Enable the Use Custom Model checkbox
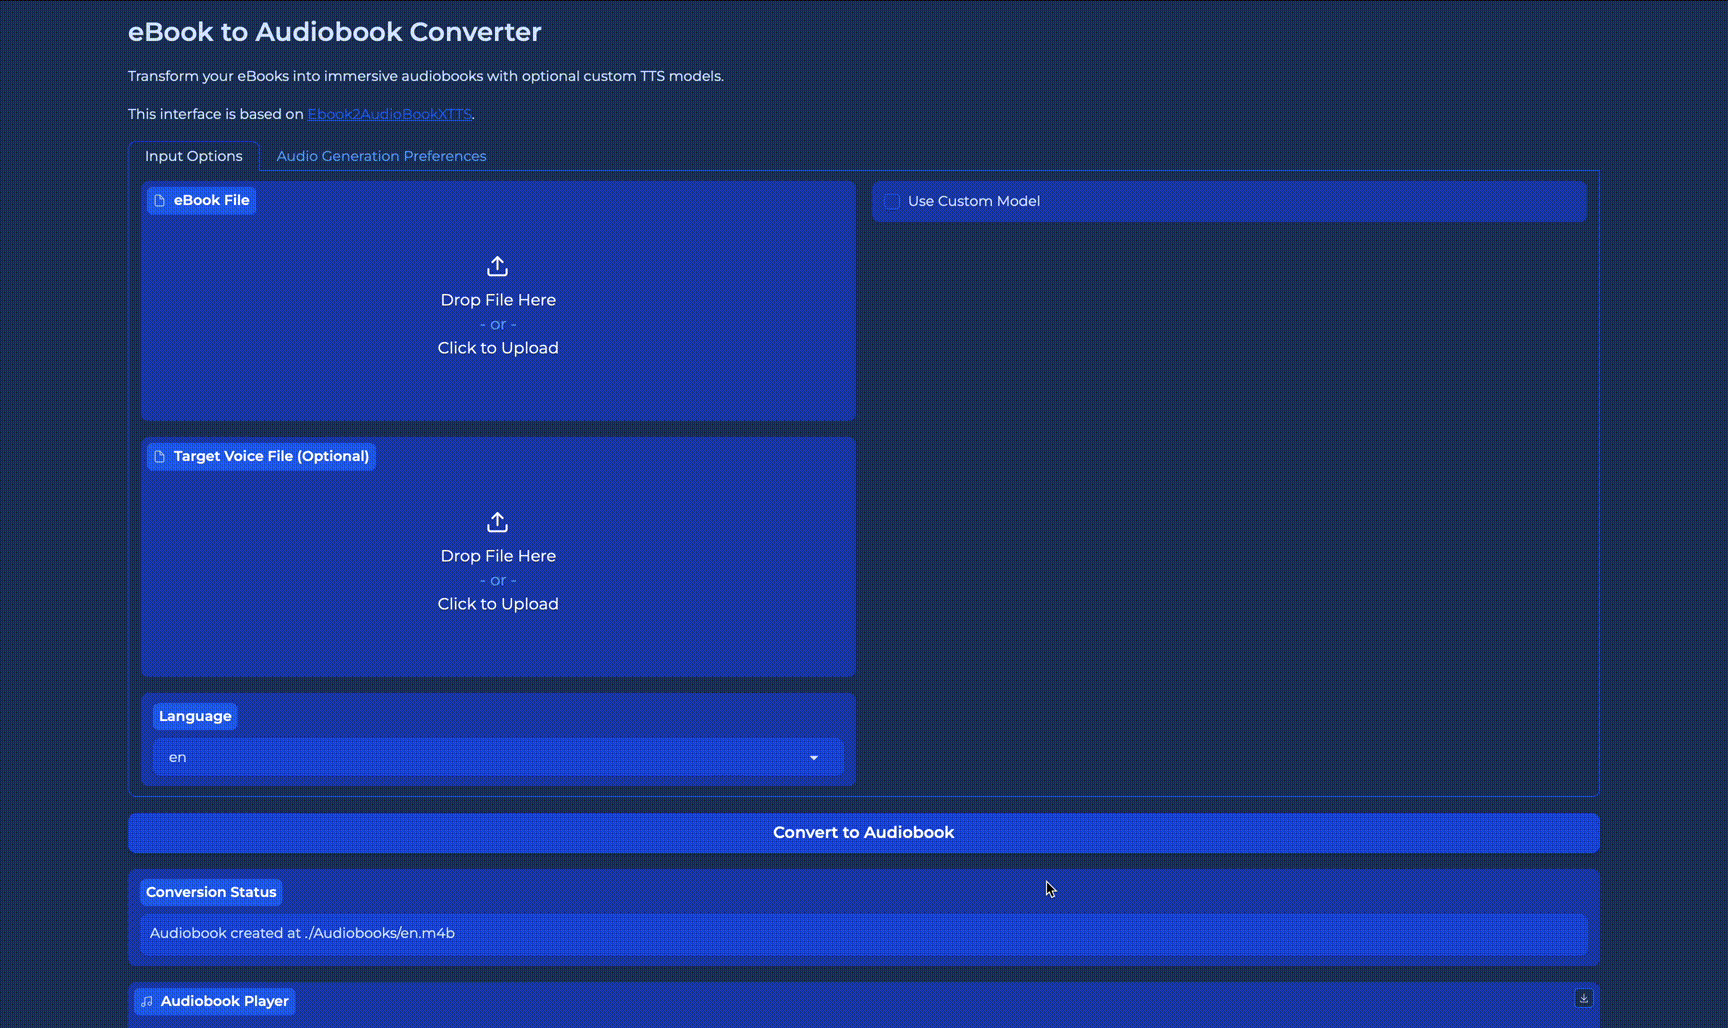Image resolution: width=1728 pixels, height=1028 pixels. pyautogui.click(x=892, y=202)
